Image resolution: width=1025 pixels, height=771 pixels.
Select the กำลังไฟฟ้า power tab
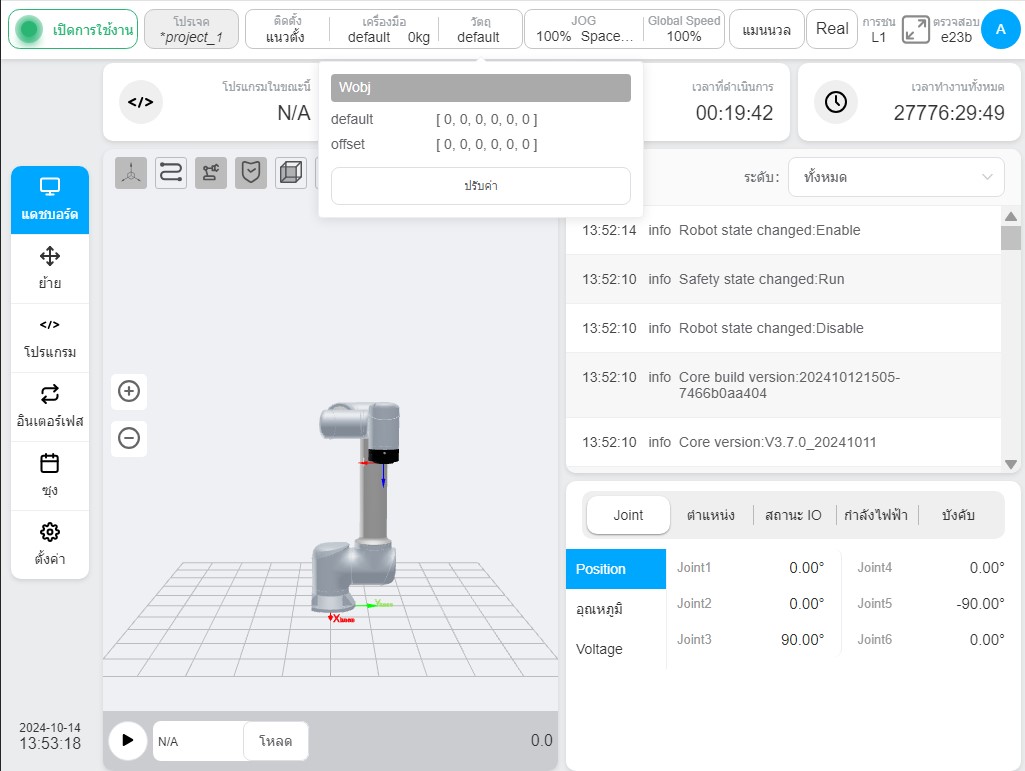(876, 515)
